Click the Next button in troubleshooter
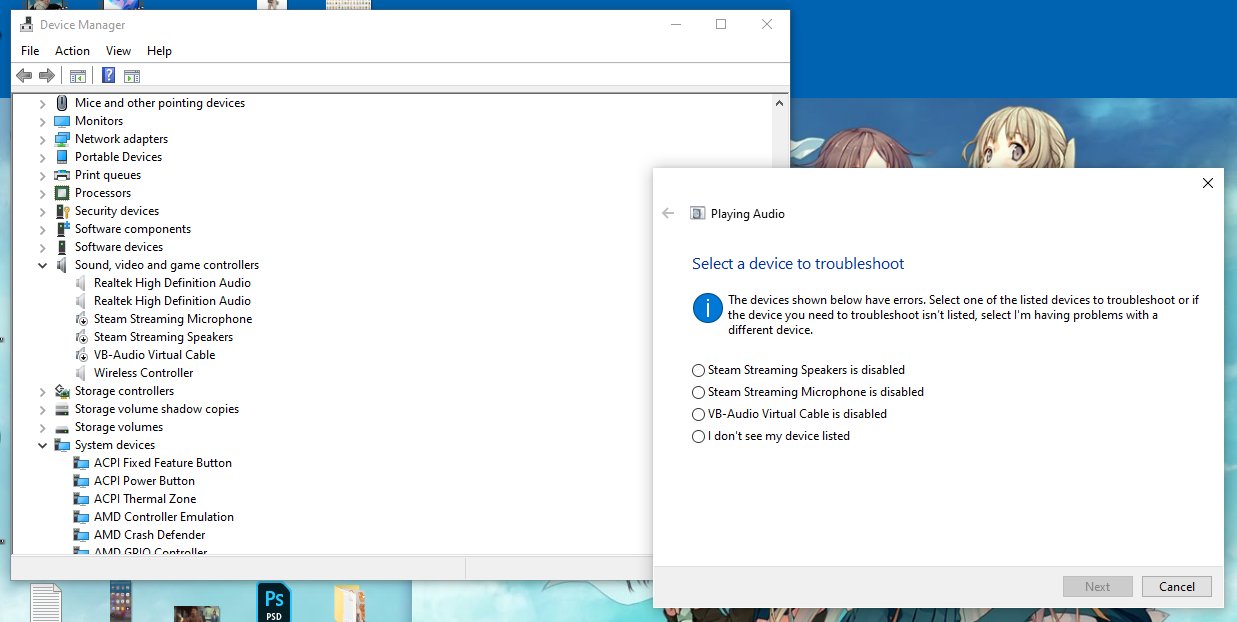 1098,587
